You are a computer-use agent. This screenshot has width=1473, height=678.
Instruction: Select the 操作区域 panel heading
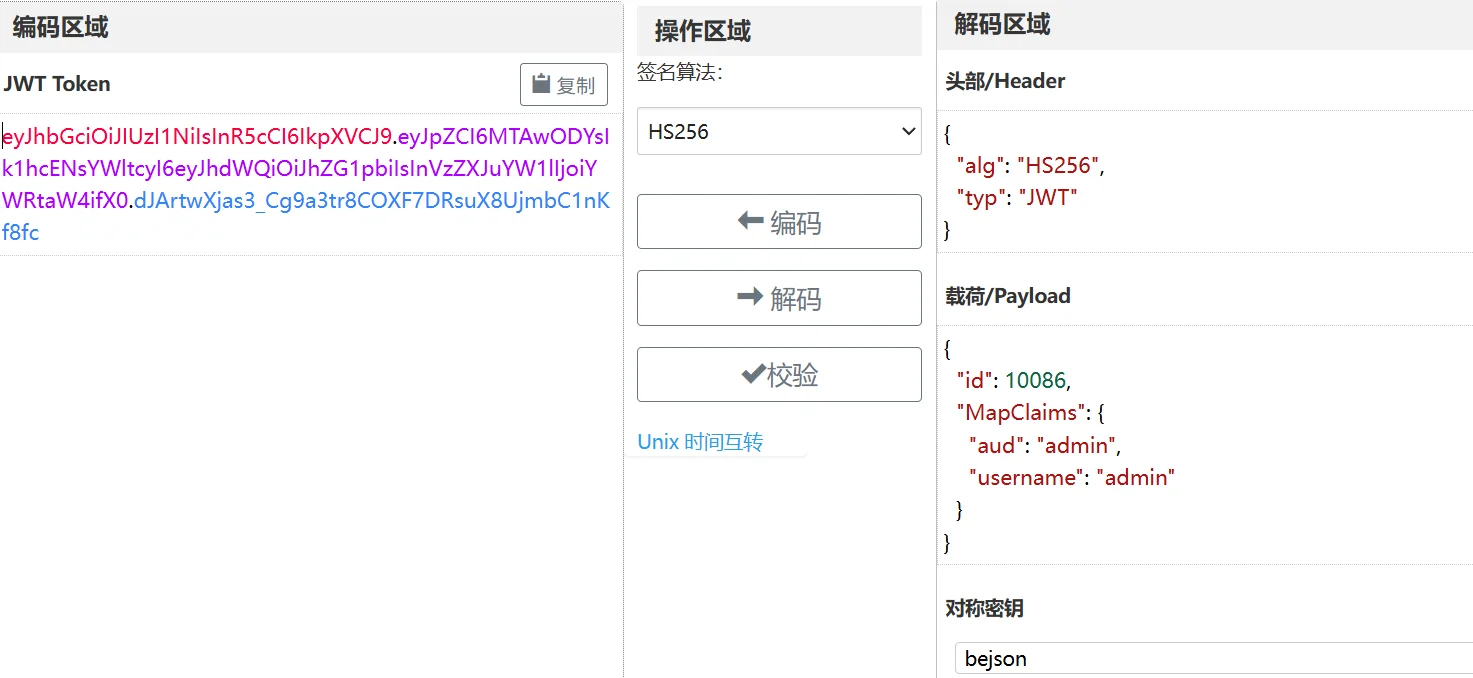(702, 31)
